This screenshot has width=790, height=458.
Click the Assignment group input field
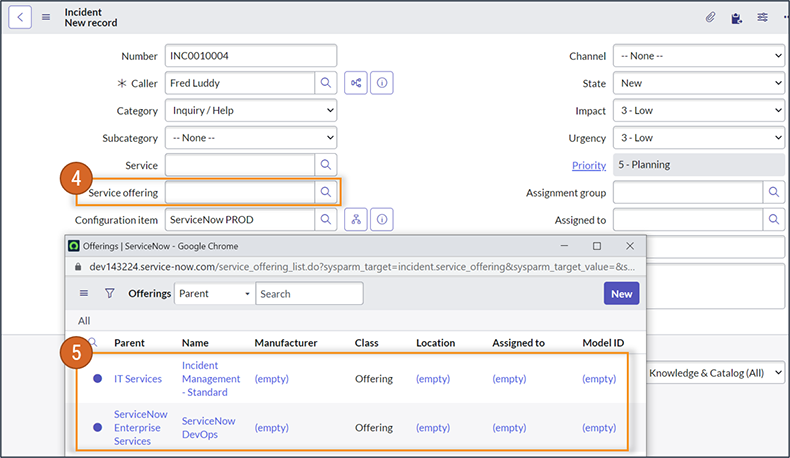pos(688,192)
